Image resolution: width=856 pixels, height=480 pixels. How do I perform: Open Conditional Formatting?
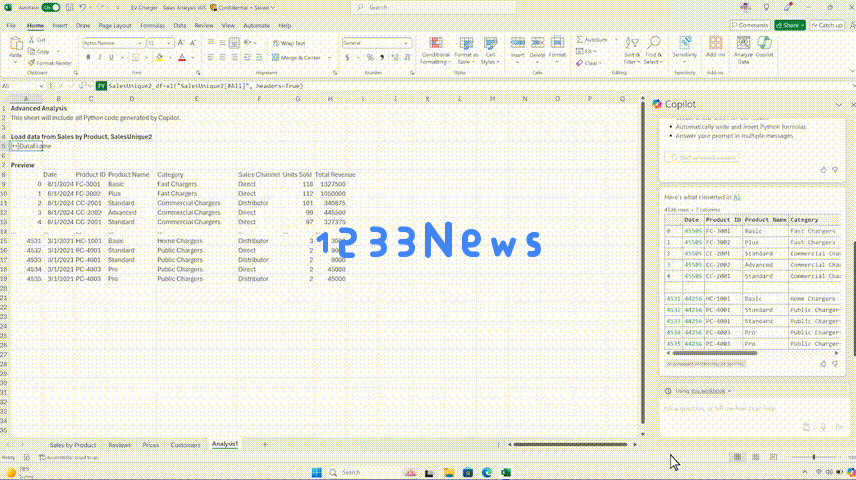click(x=436, y=51)
